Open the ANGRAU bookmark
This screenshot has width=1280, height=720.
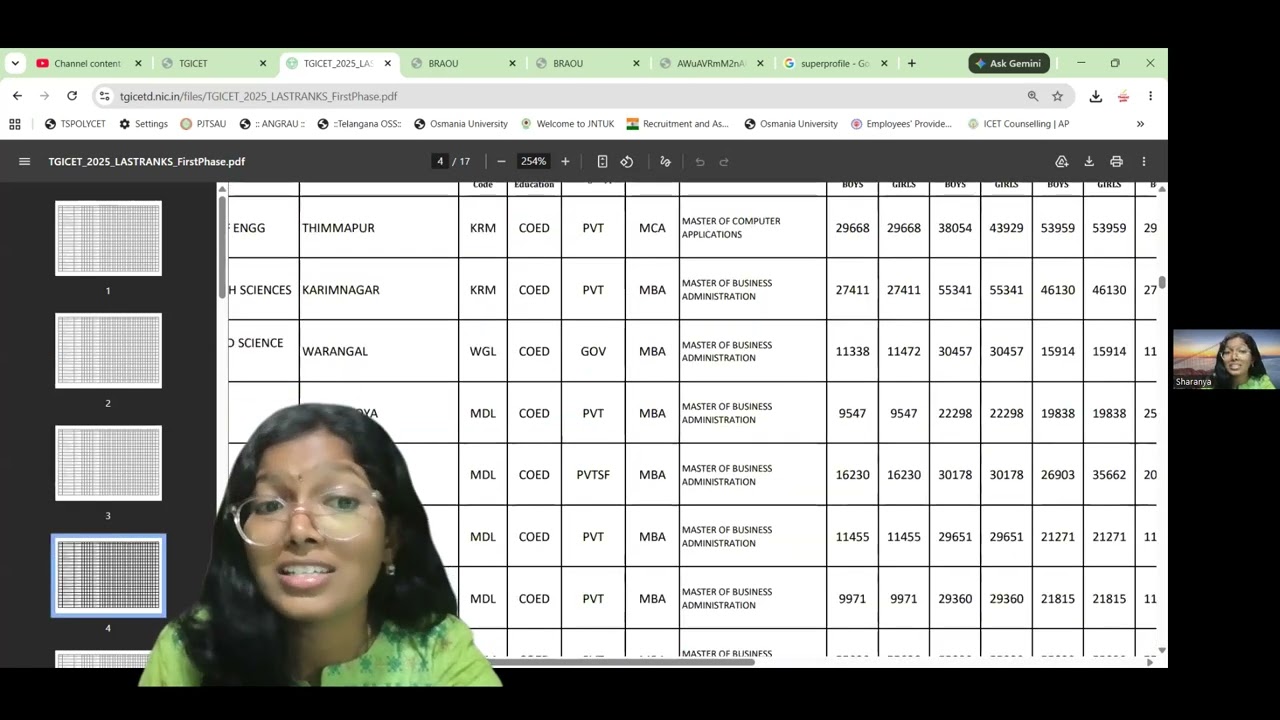coord(272,124)
